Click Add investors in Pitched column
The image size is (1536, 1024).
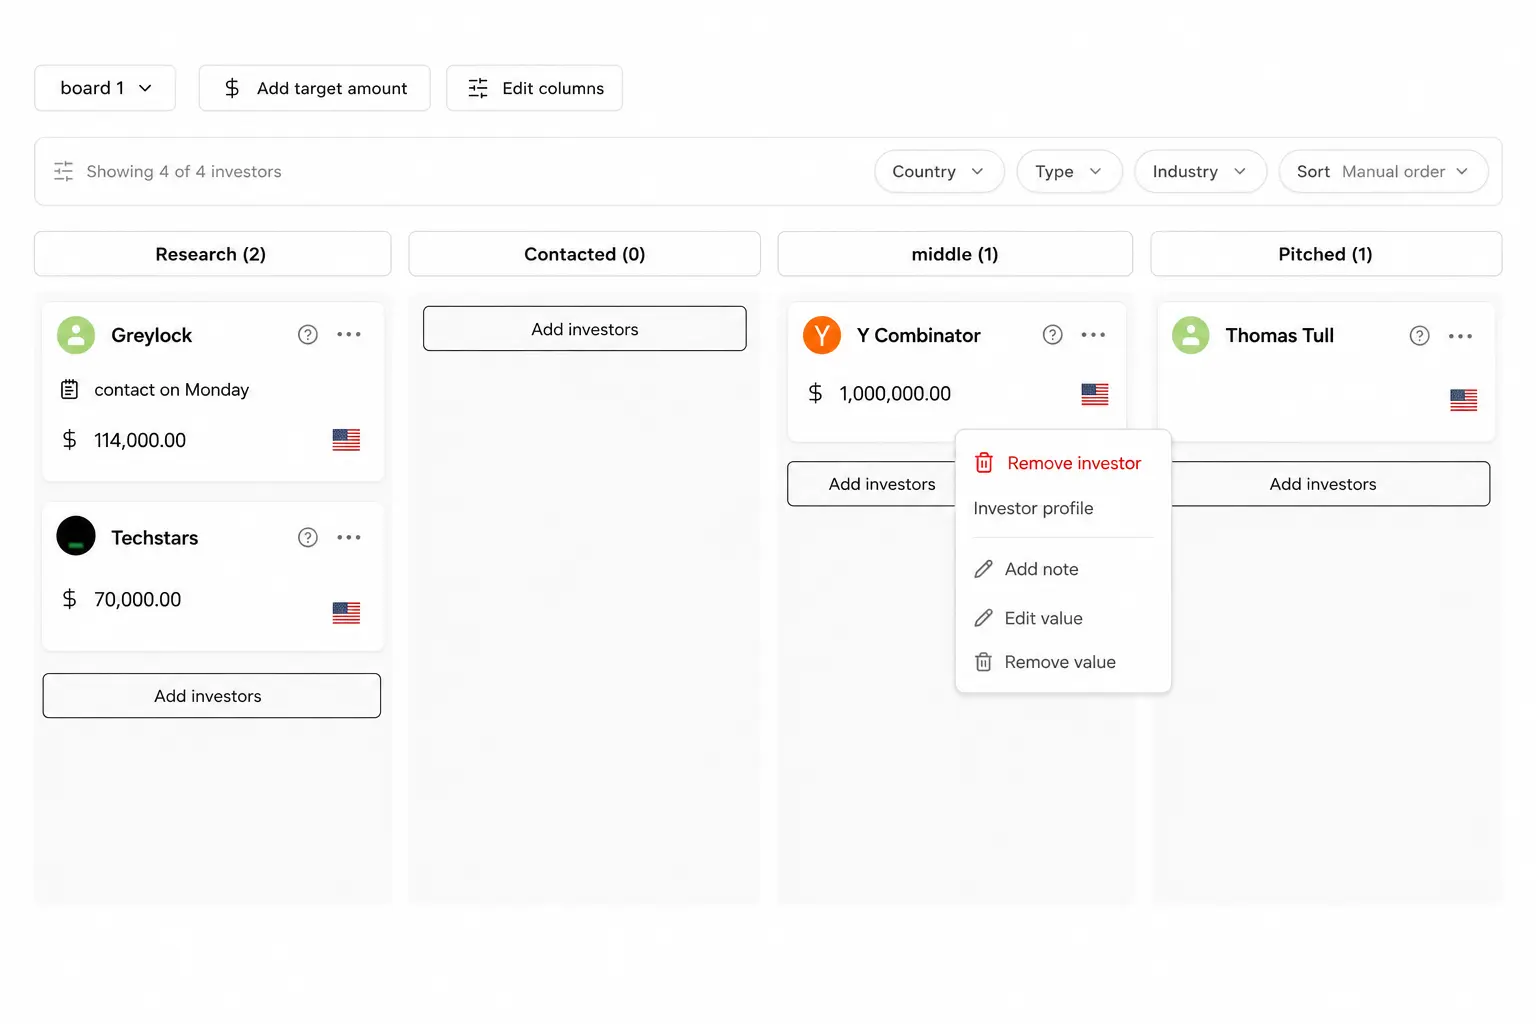click(1330, 484)
